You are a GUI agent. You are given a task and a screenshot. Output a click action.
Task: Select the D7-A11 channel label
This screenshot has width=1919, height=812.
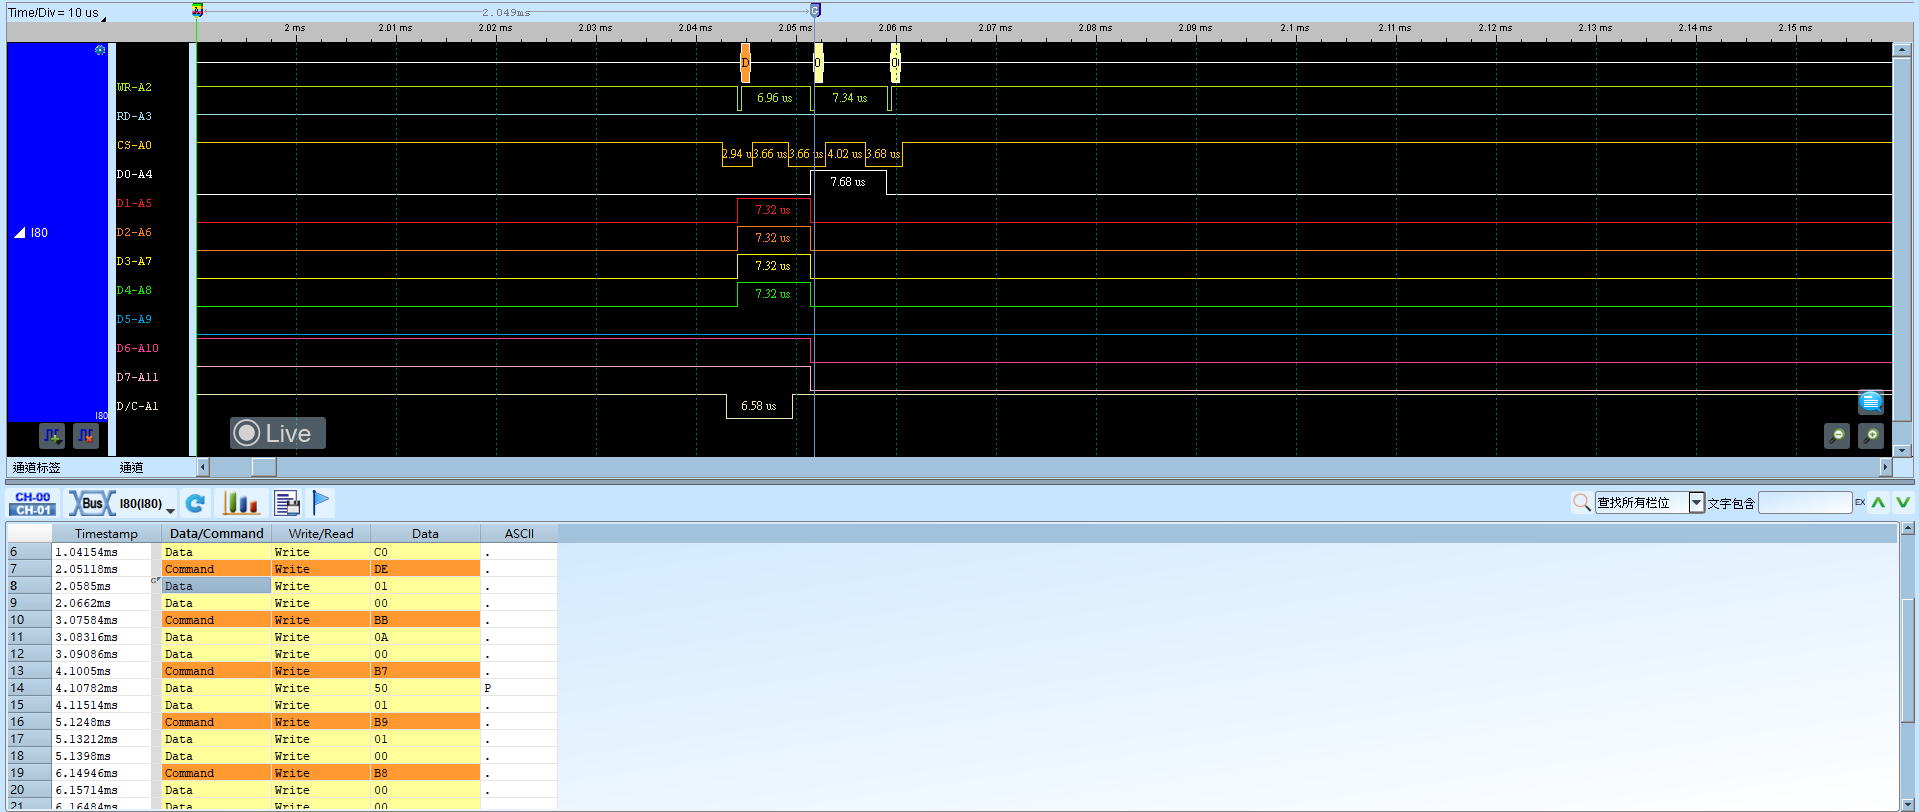(137, 378)
